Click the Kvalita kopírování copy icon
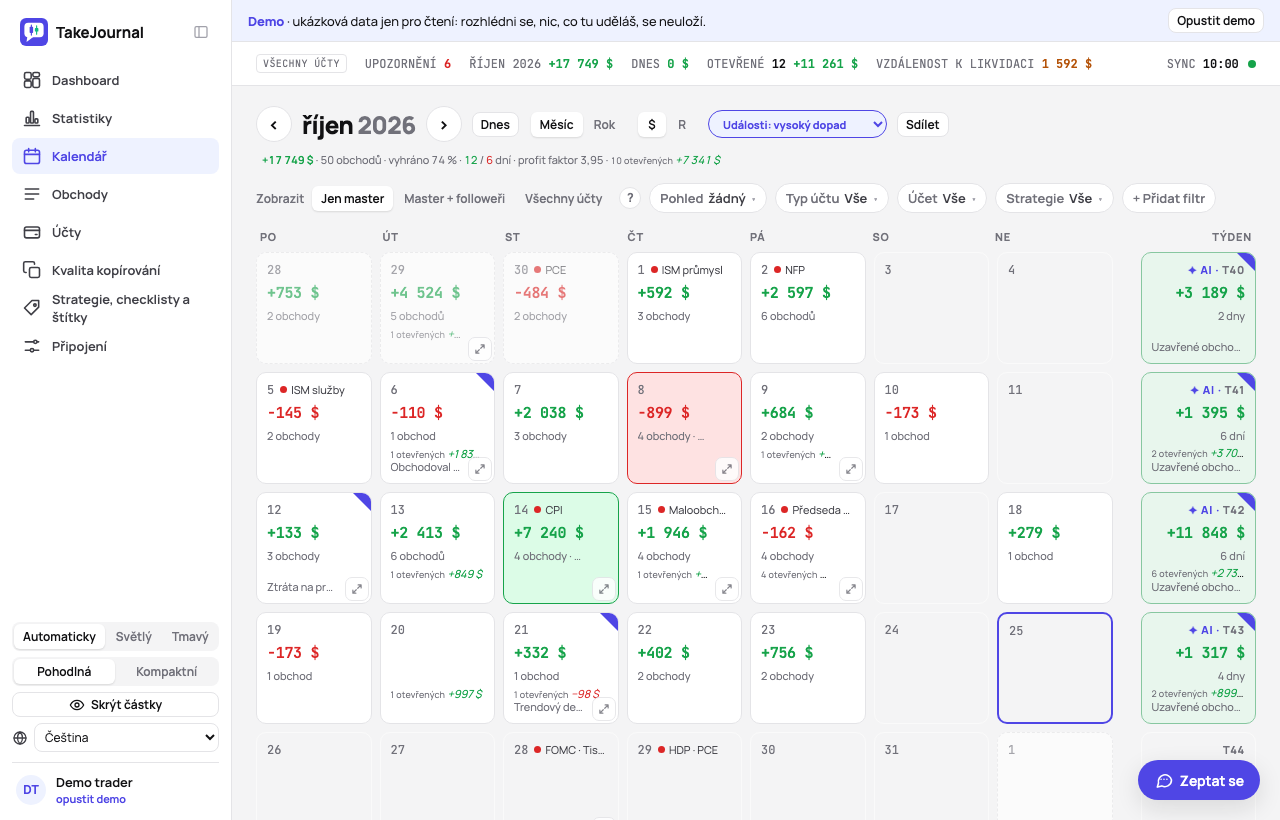The height and width of the screenshot is (820, 1280). pos(32,270)
